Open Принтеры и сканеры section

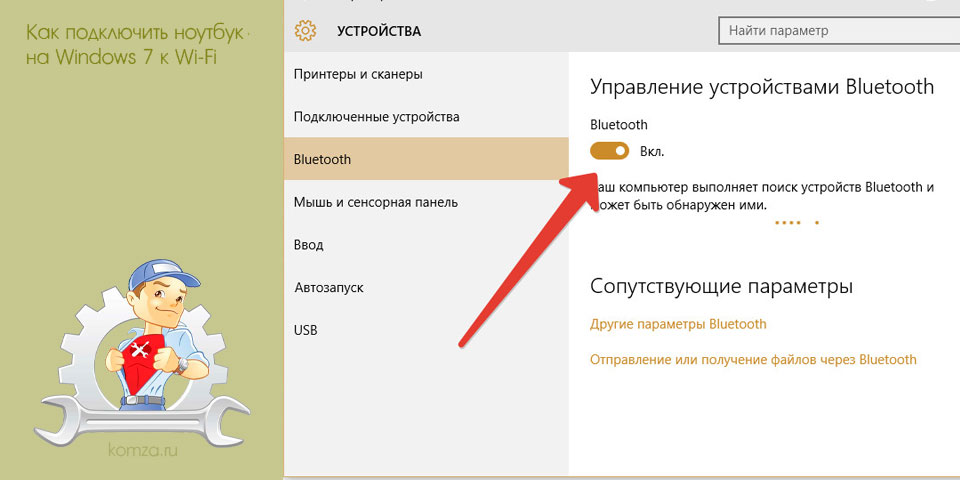[x=427, y=75]
